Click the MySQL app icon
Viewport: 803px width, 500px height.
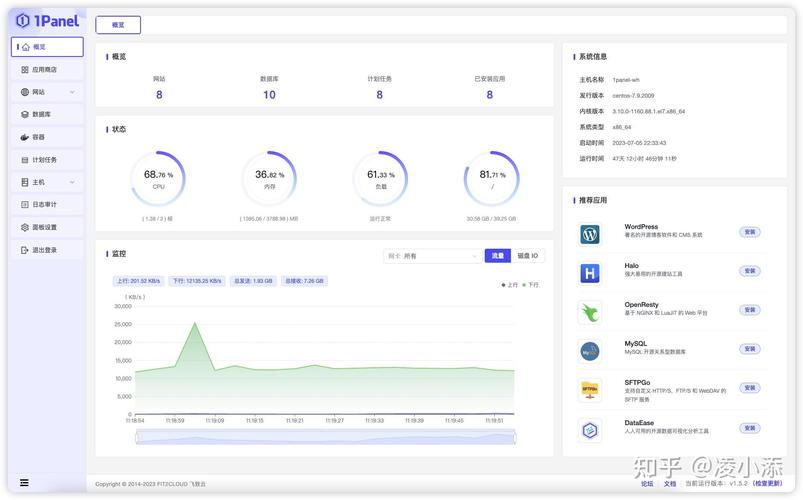(589, 351)
